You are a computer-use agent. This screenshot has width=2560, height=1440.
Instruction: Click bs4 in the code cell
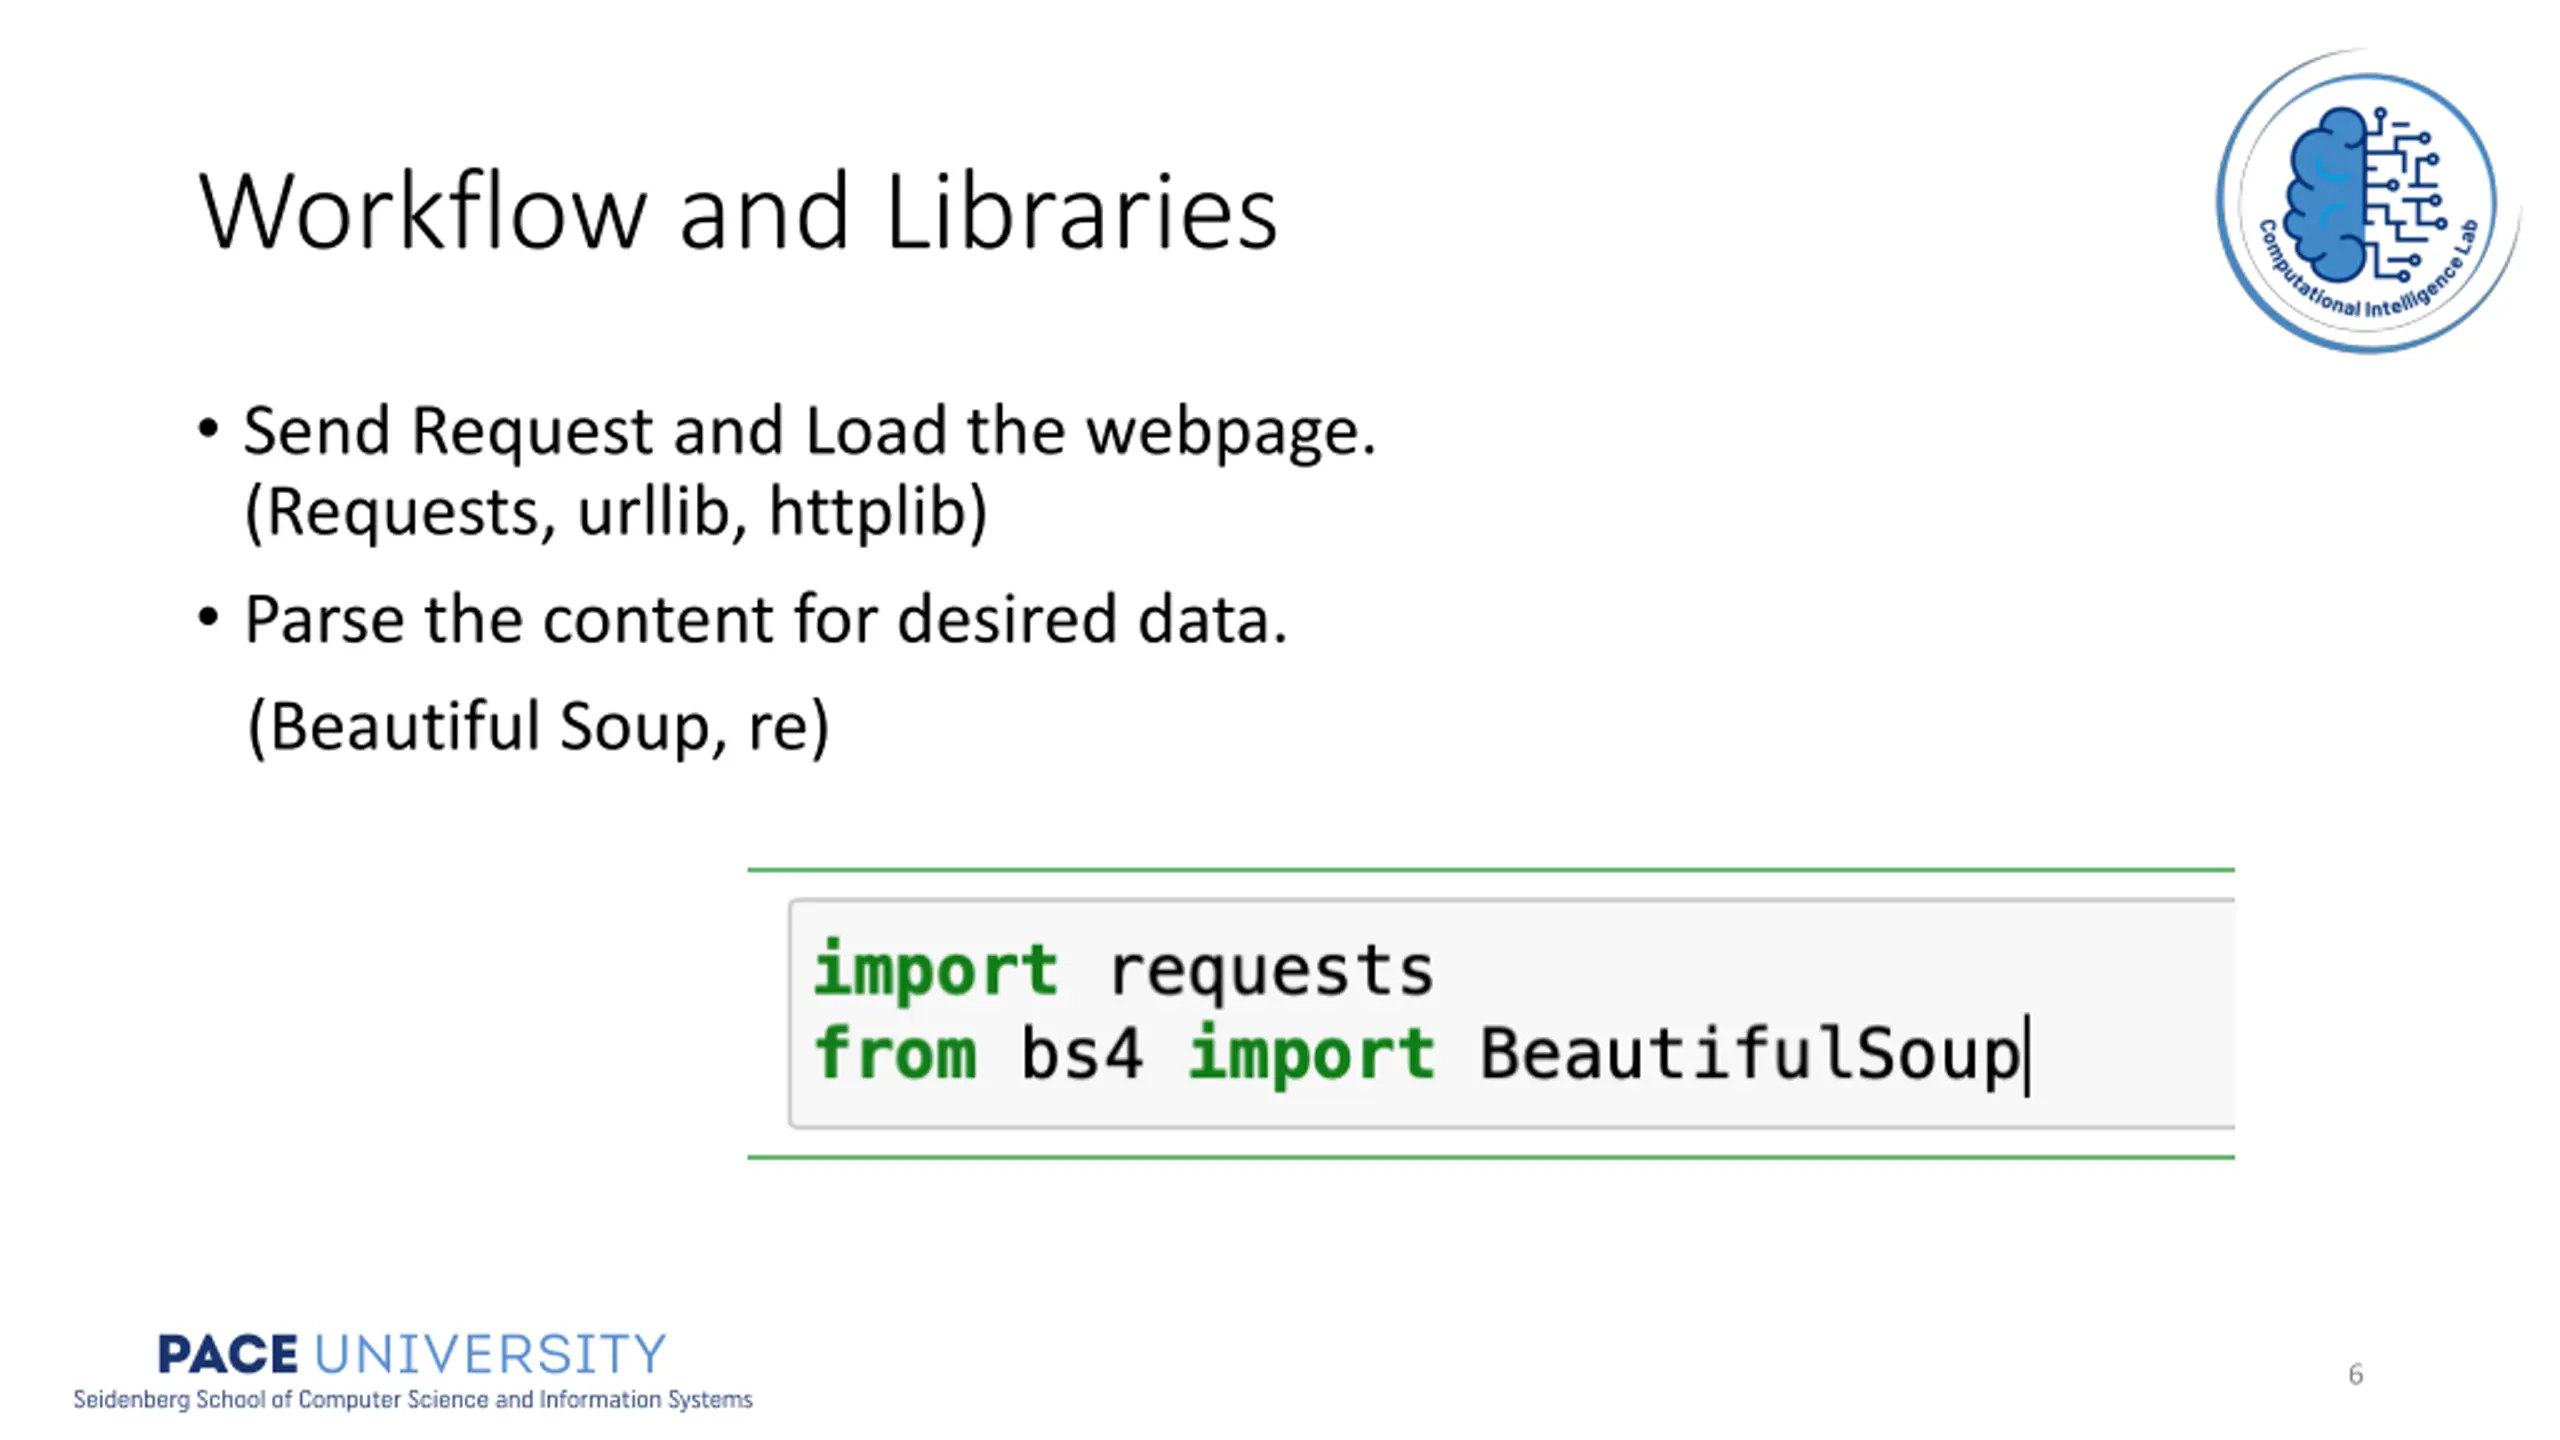pos(1082,1054)
